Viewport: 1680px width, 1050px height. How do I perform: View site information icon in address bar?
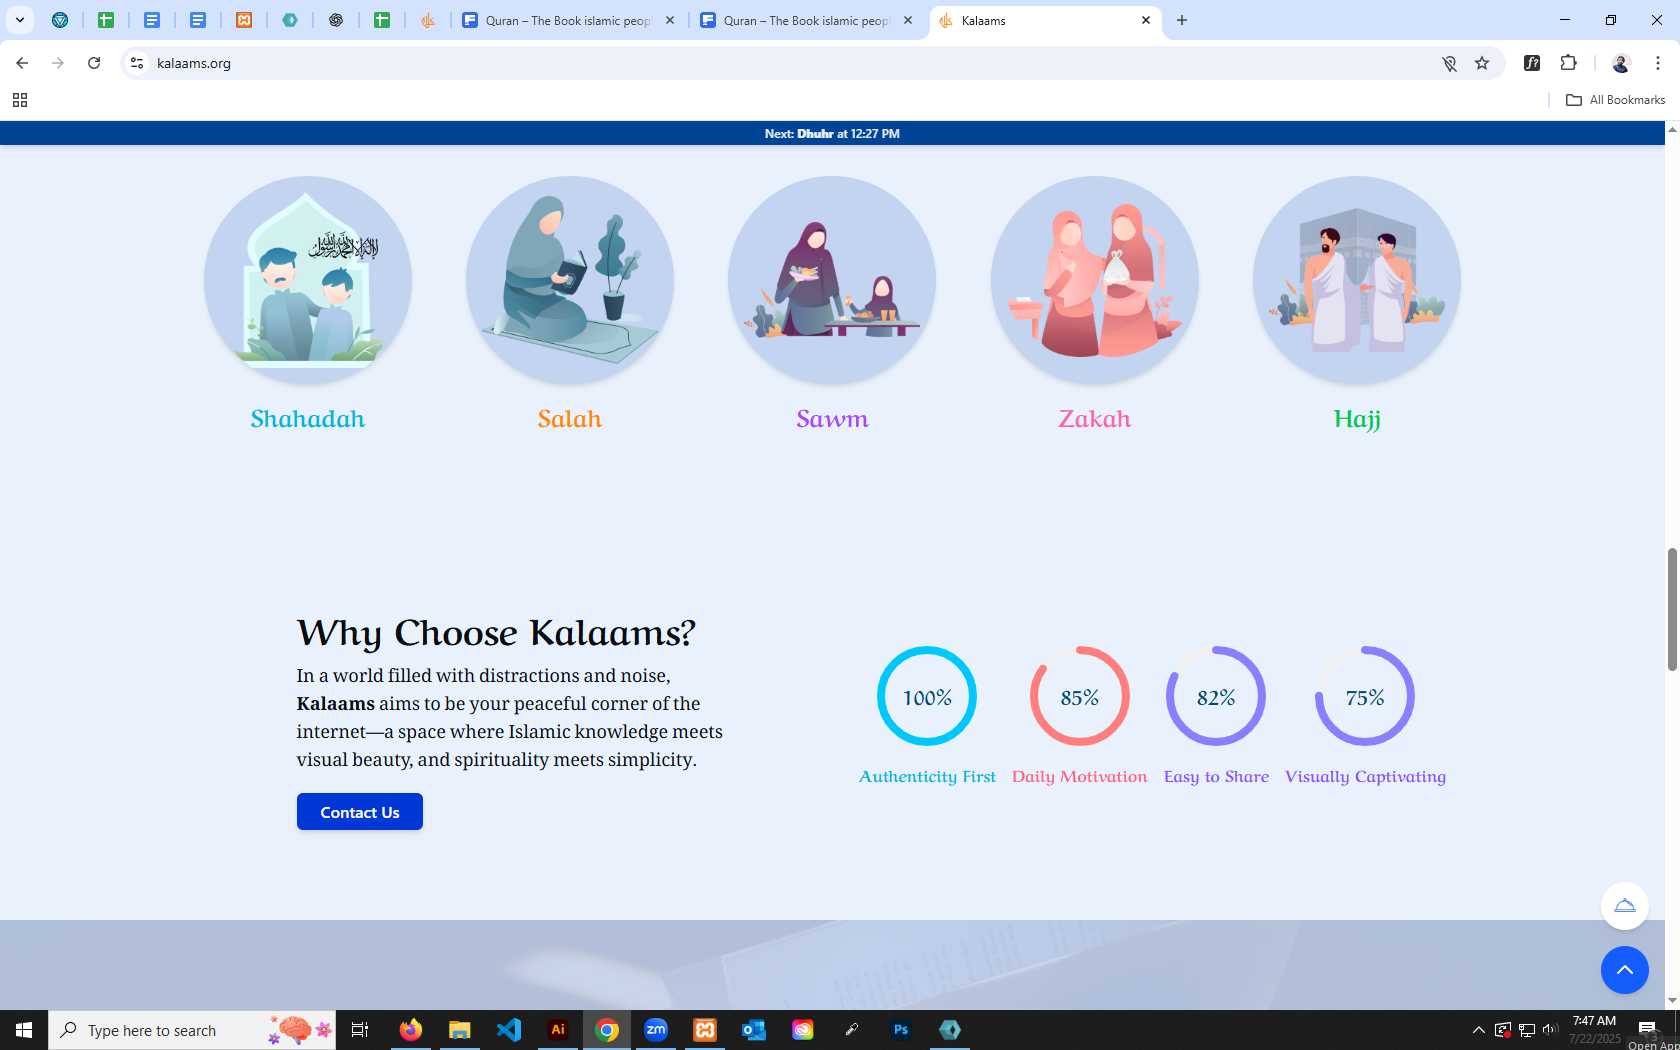[137, 63]
